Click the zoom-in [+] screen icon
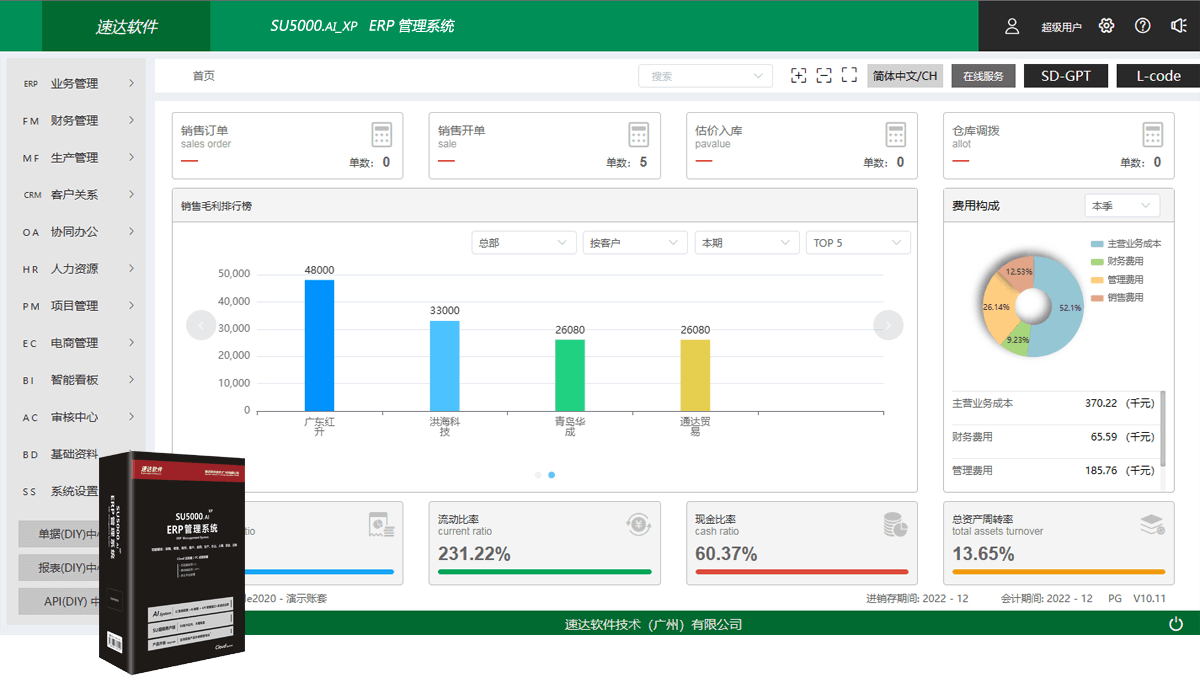Viewport: 1200px width, 700px height. click(x=798, y=75)
